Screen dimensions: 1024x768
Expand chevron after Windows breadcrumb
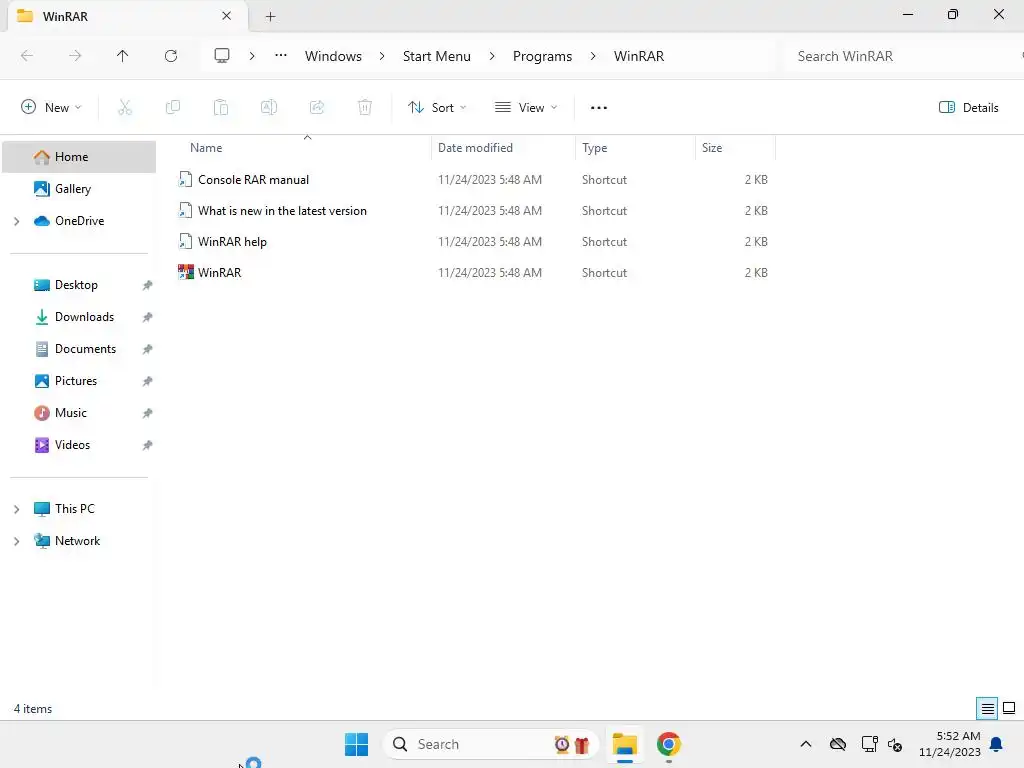pyautogui.click(x=382, y=56)
